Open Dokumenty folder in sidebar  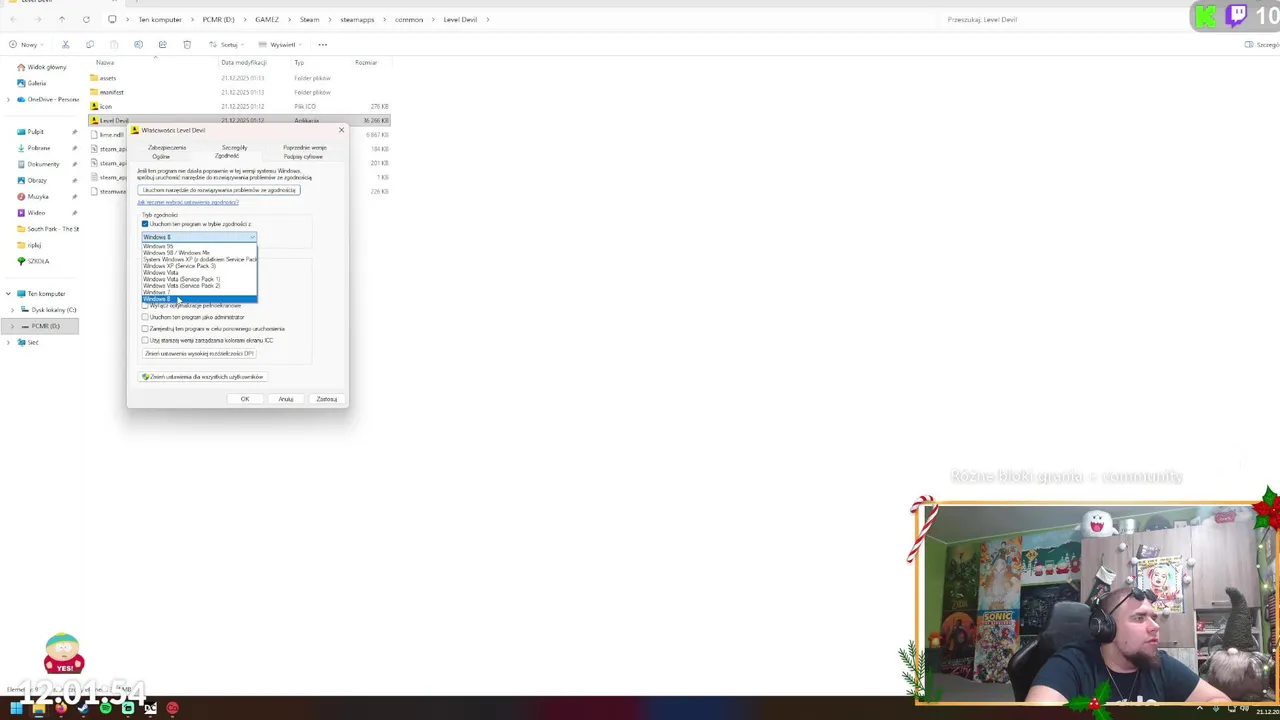pos(43,164)
